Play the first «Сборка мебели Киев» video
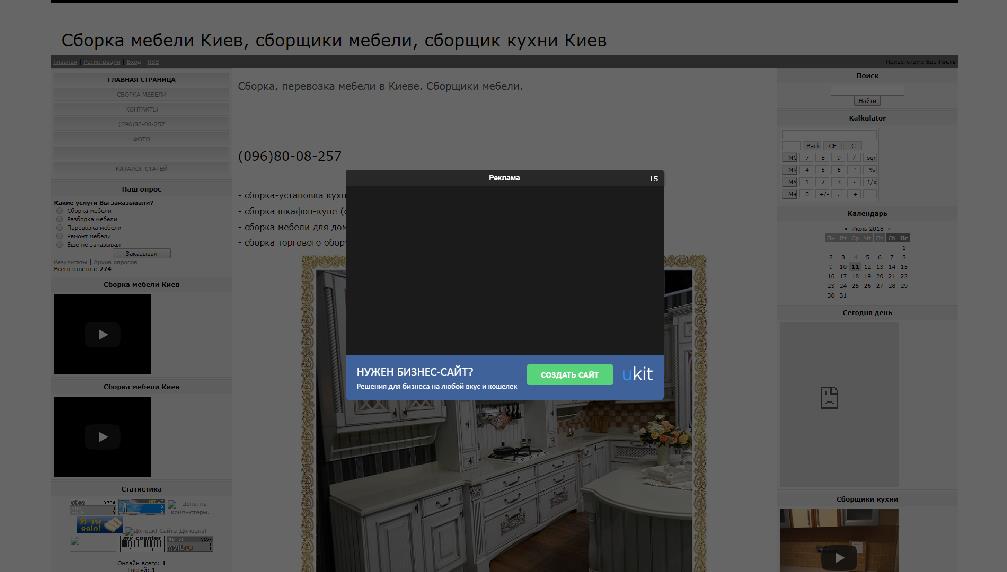This screenshot has width=1007, height=572. (x=103, y=334)
